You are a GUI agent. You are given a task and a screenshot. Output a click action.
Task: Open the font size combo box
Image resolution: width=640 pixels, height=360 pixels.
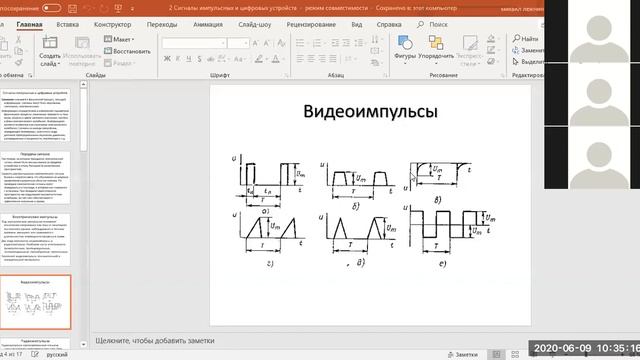(238, 43)
